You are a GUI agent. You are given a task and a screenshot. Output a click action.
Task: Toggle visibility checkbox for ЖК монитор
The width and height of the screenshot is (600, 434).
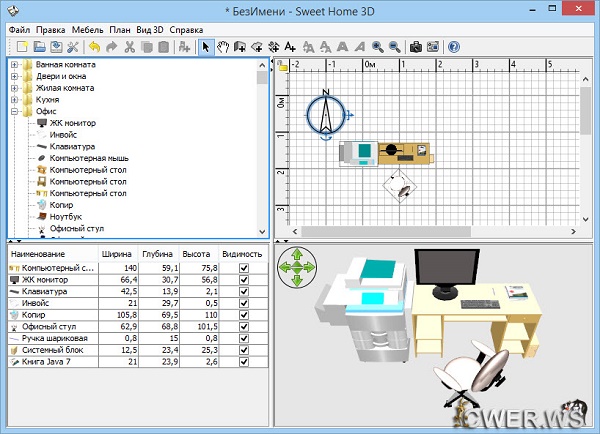coord(243,280)
